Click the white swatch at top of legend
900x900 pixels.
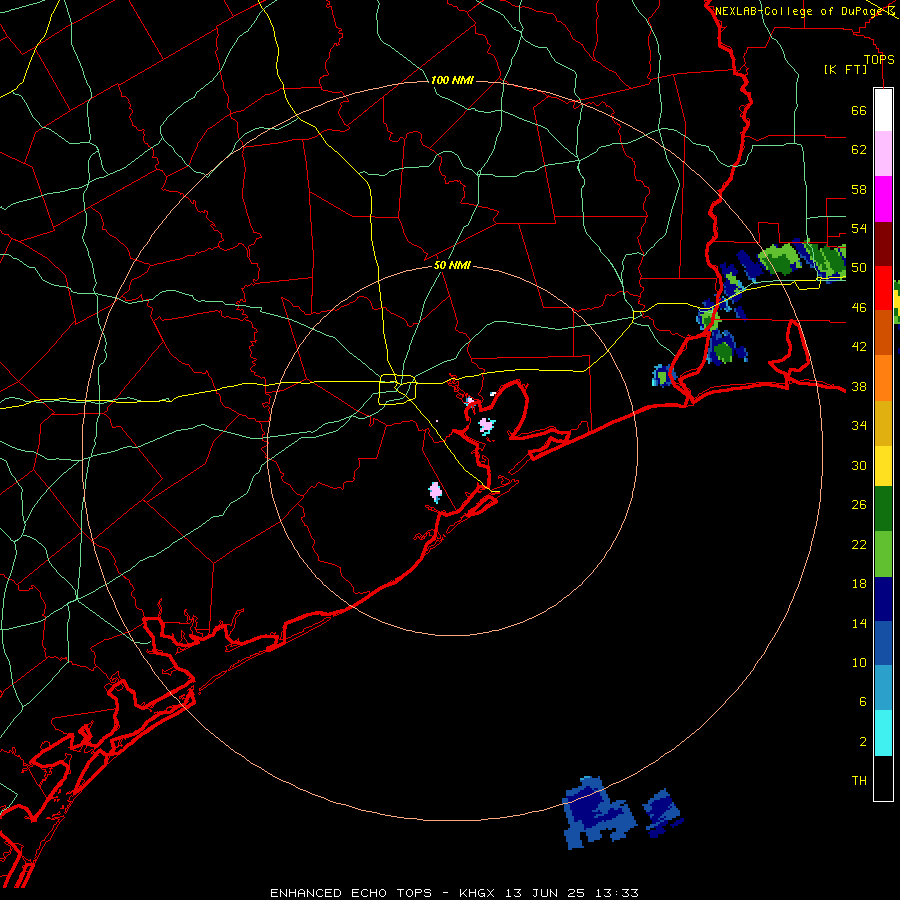tap(883, 110)
